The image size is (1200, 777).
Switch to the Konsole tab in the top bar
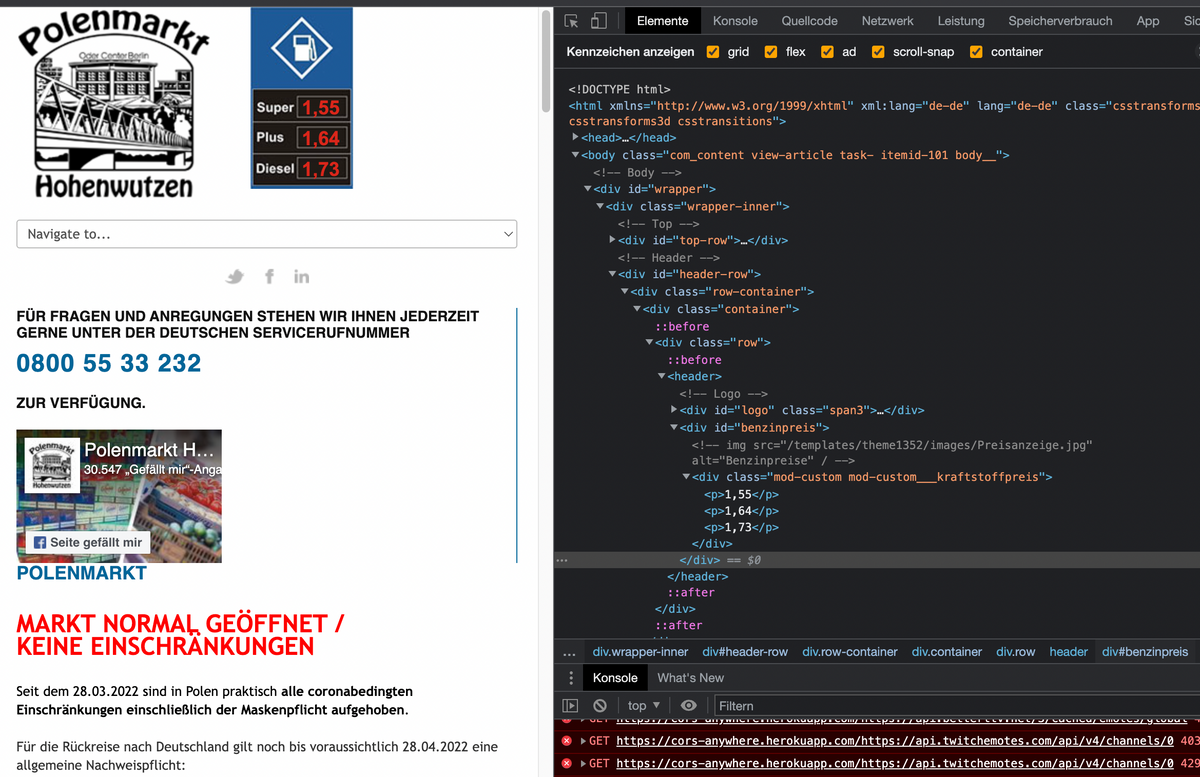(x=735, y=21)
